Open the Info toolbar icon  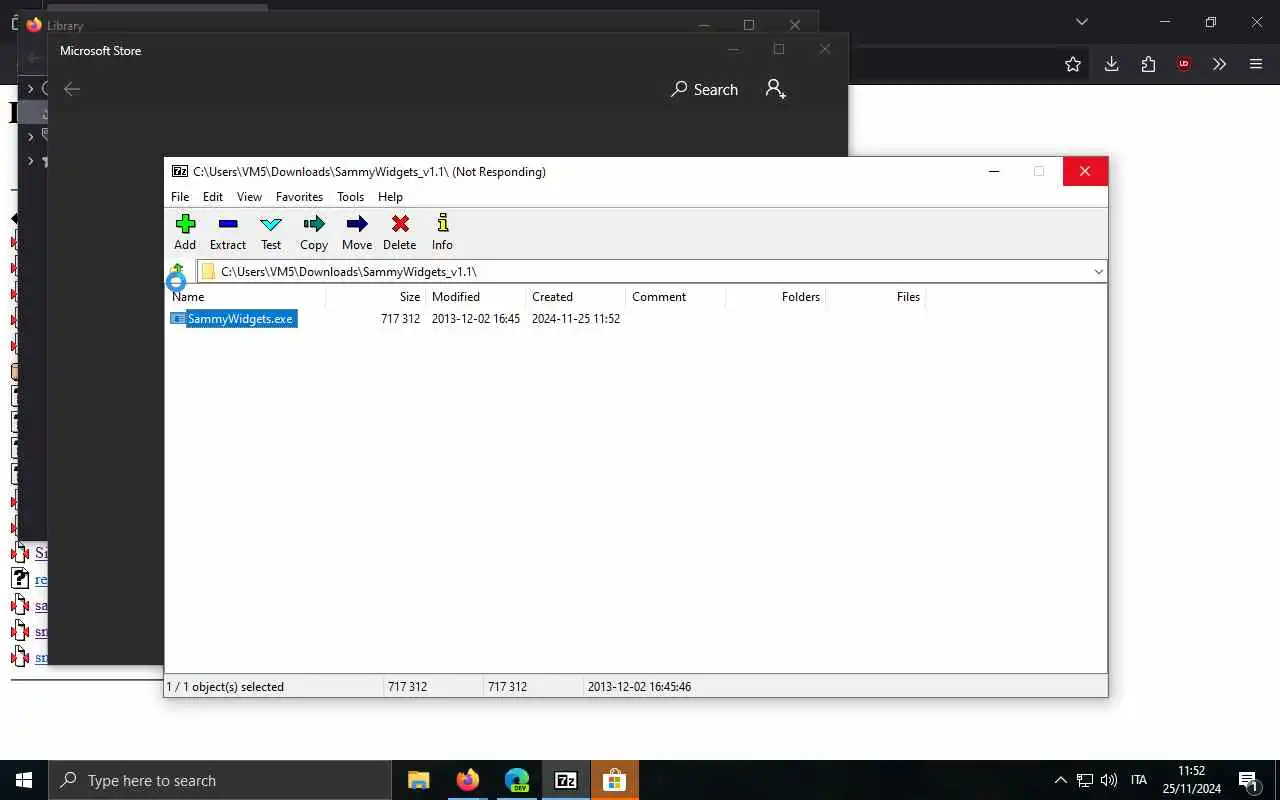click(442, 223)
